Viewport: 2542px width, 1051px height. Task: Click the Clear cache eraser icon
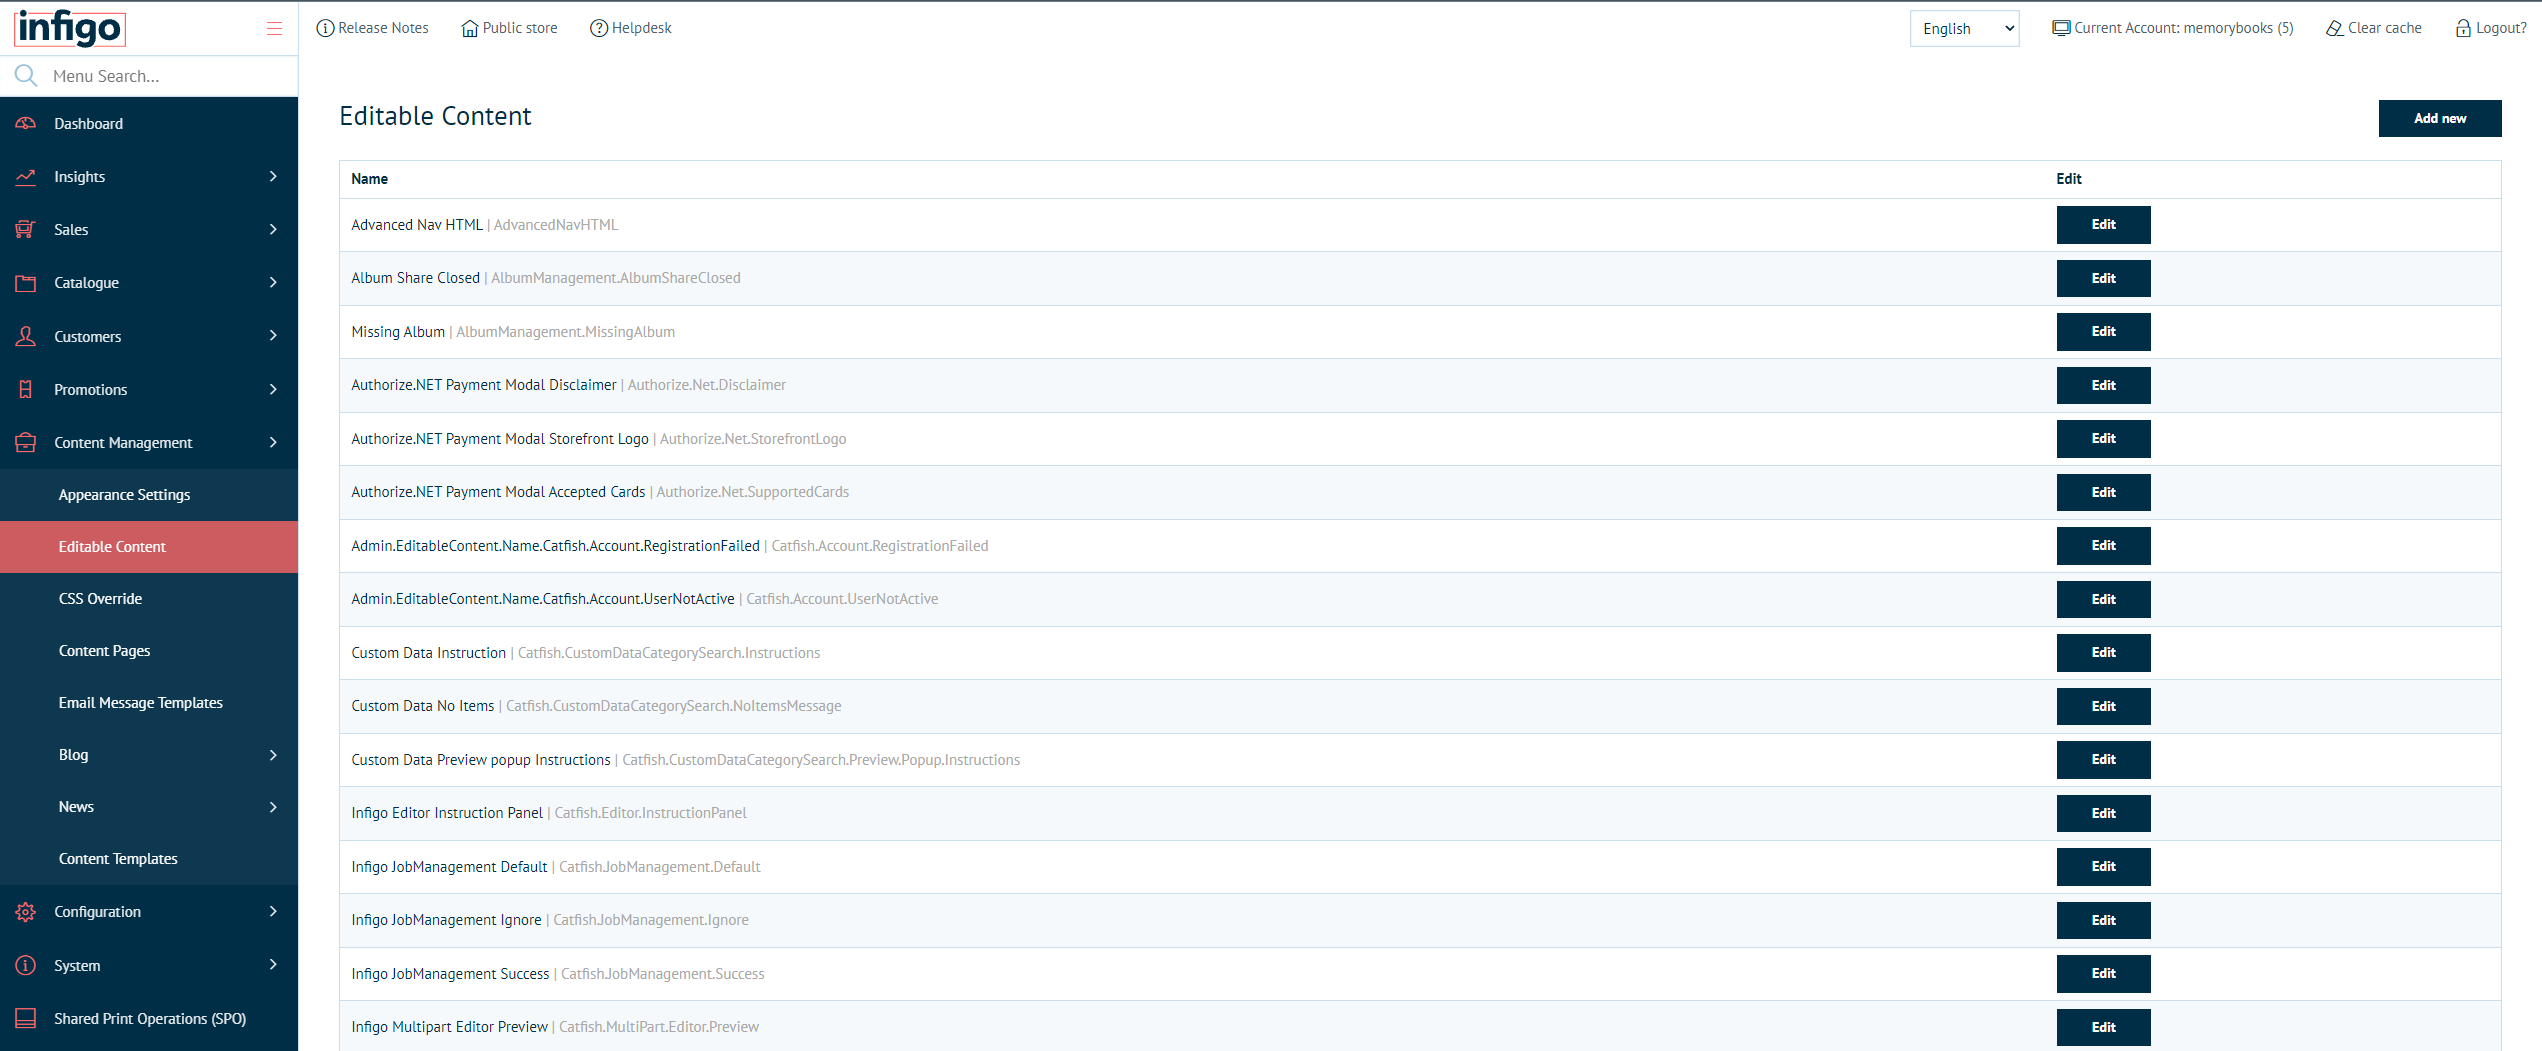pyautogui.click(x=2334, y=28)
